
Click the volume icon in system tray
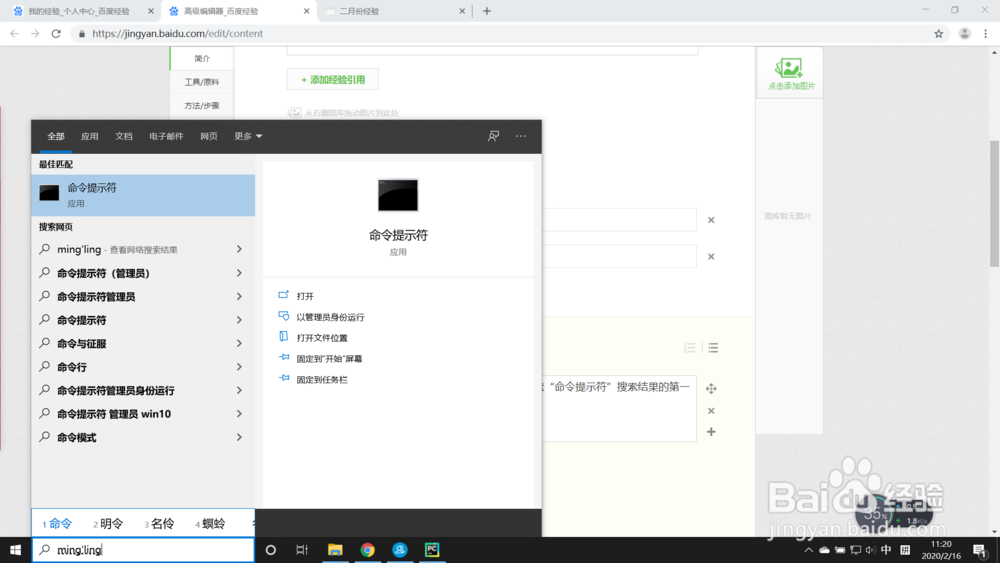[x=871, y=550]
